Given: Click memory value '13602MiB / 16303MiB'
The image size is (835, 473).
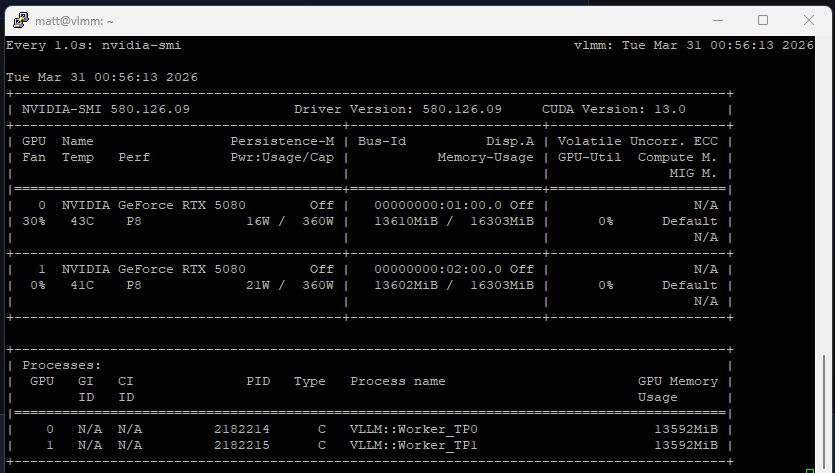Looking at the screenshot, I should pos(454,285).
